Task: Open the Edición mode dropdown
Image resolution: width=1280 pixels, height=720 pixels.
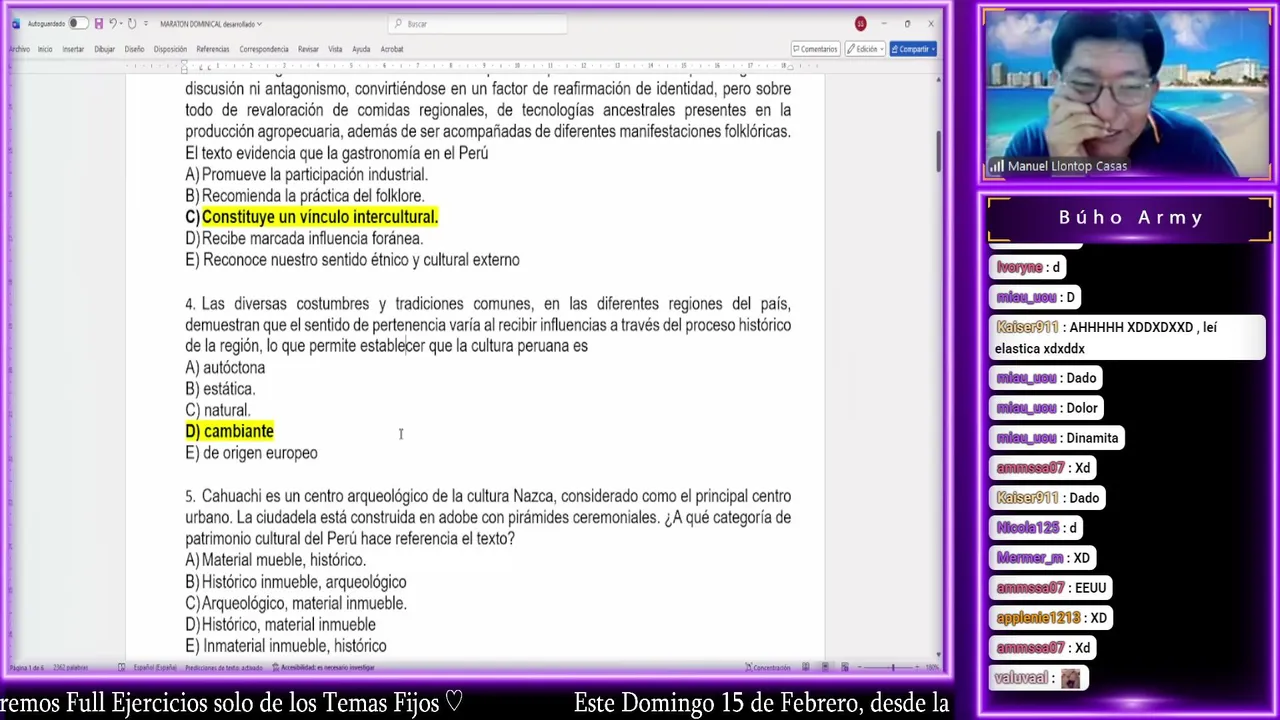Action: point(866,49)
